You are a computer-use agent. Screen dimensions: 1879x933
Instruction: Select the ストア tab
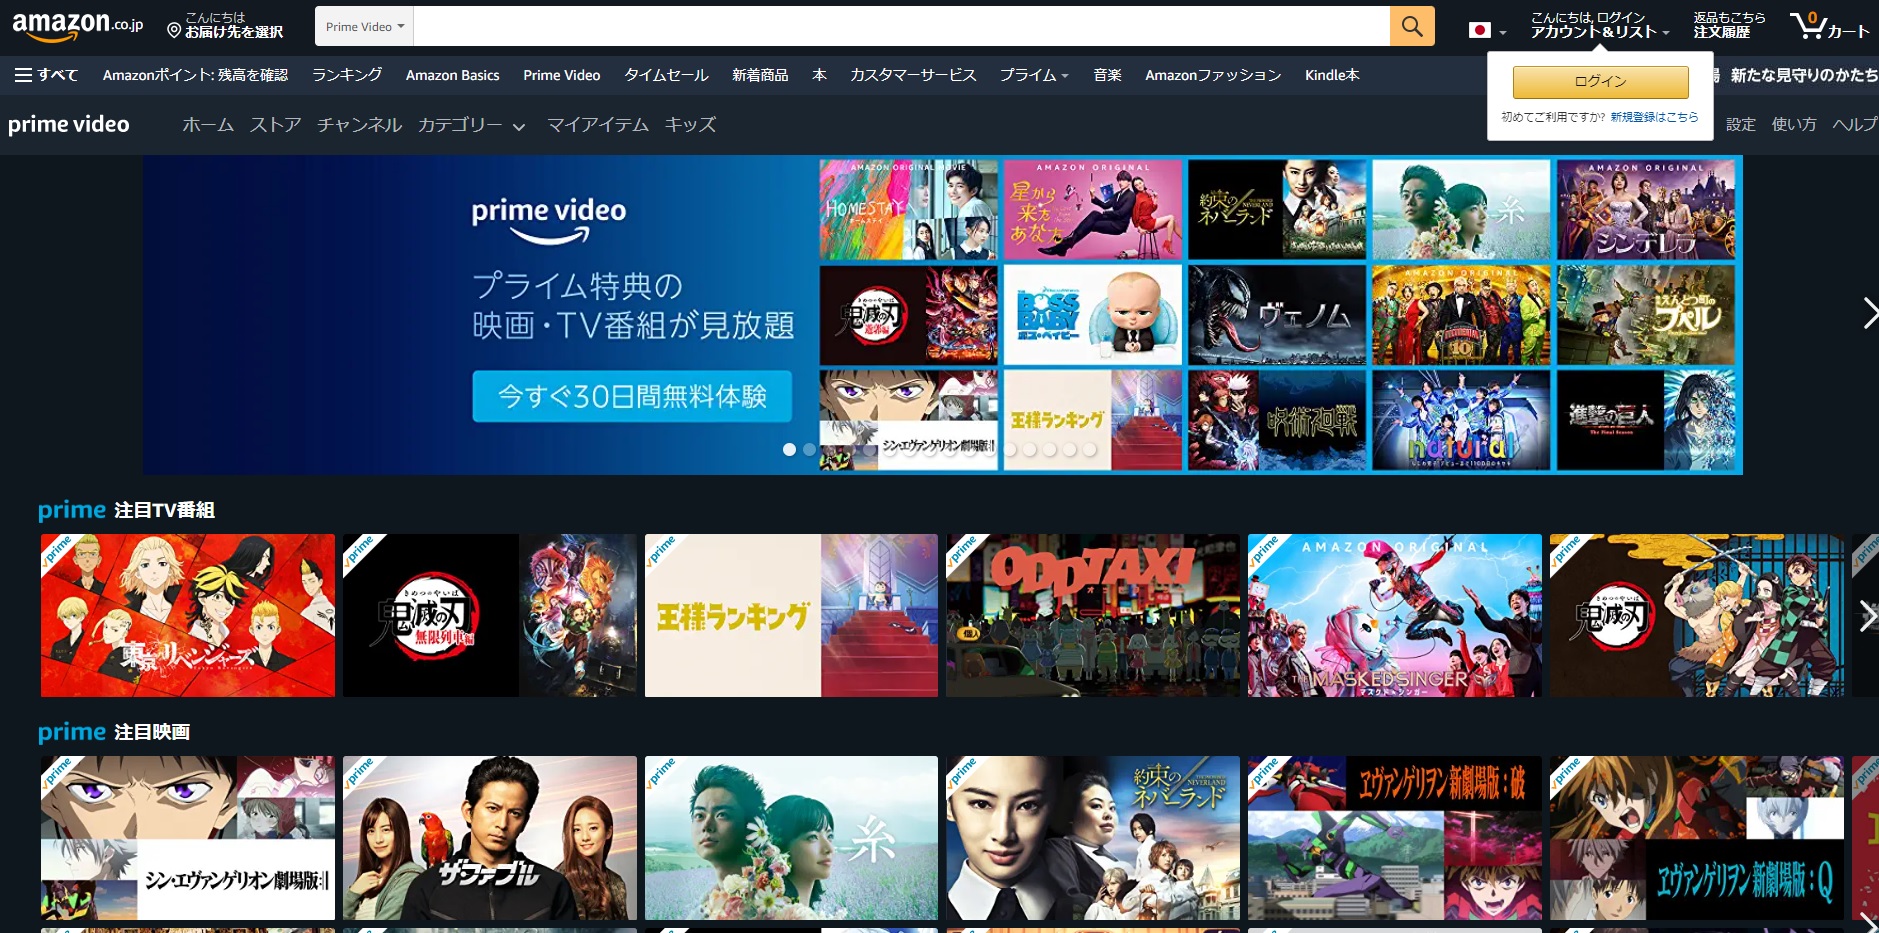pos(275,125)
